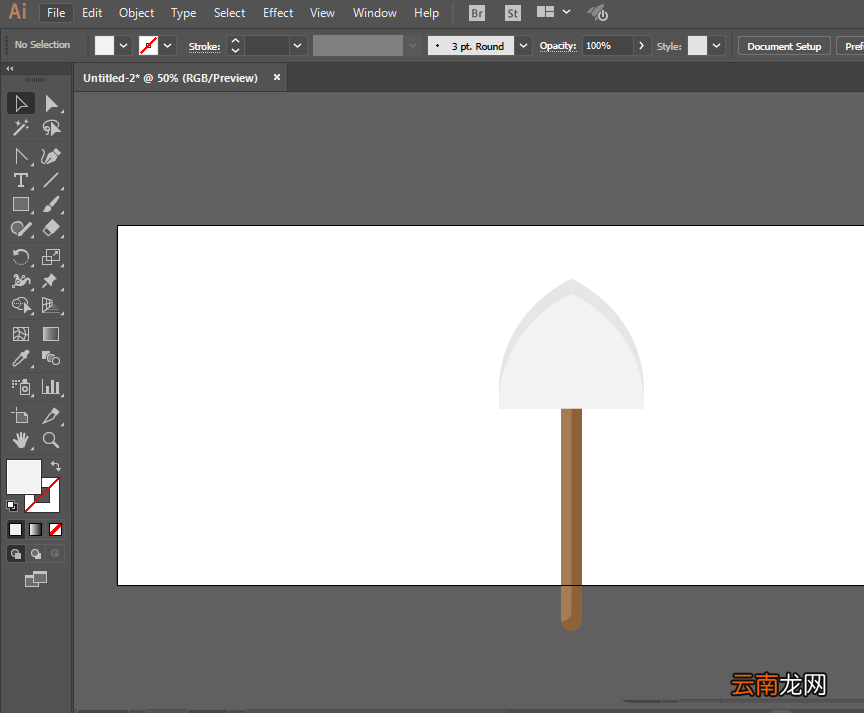The width and height of the screenshot is (864, 713).
Task: Click the large fill color swatch
Action: [24, 477]
